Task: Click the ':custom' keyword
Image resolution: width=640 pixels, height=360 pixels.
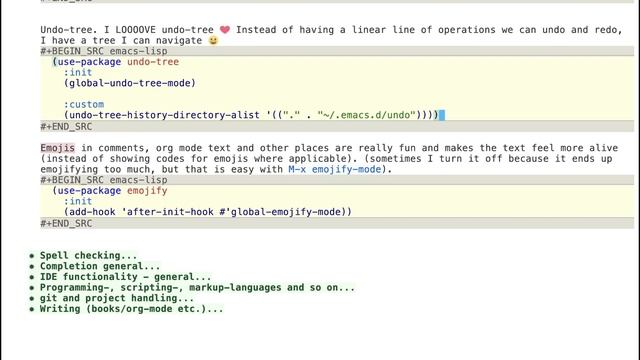Action: pyautogui.click(x=84, y=104)
